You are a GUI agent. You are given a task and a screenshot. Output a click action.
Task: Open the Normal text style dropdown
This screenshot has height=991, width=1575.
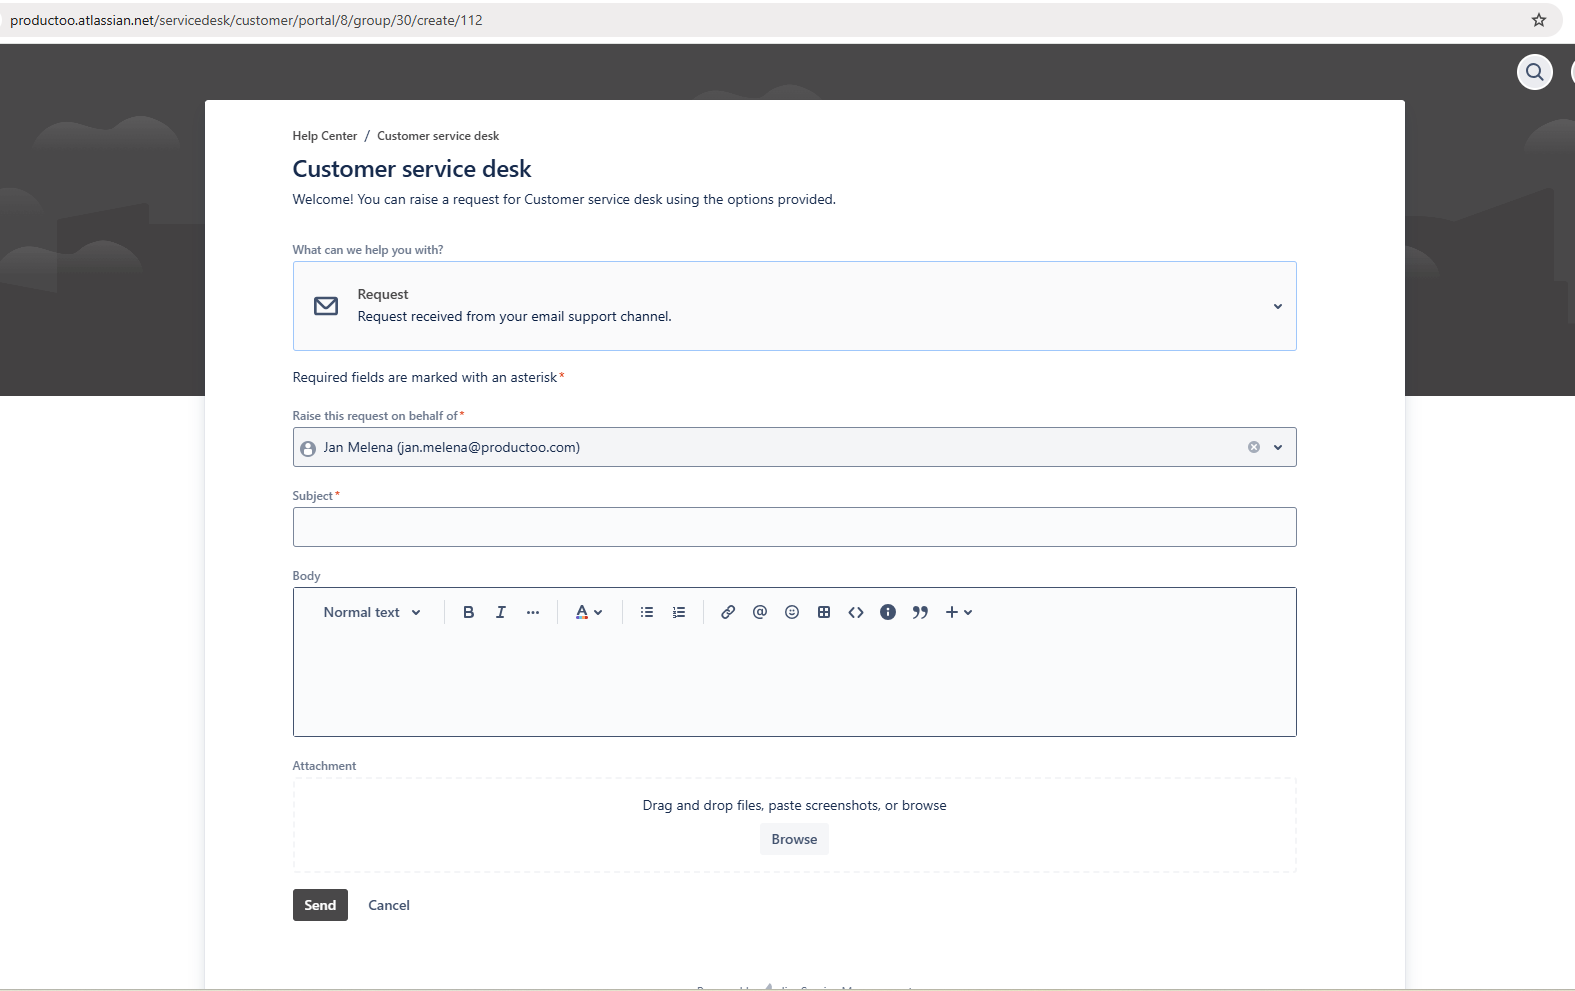click(x=372, y=612)
